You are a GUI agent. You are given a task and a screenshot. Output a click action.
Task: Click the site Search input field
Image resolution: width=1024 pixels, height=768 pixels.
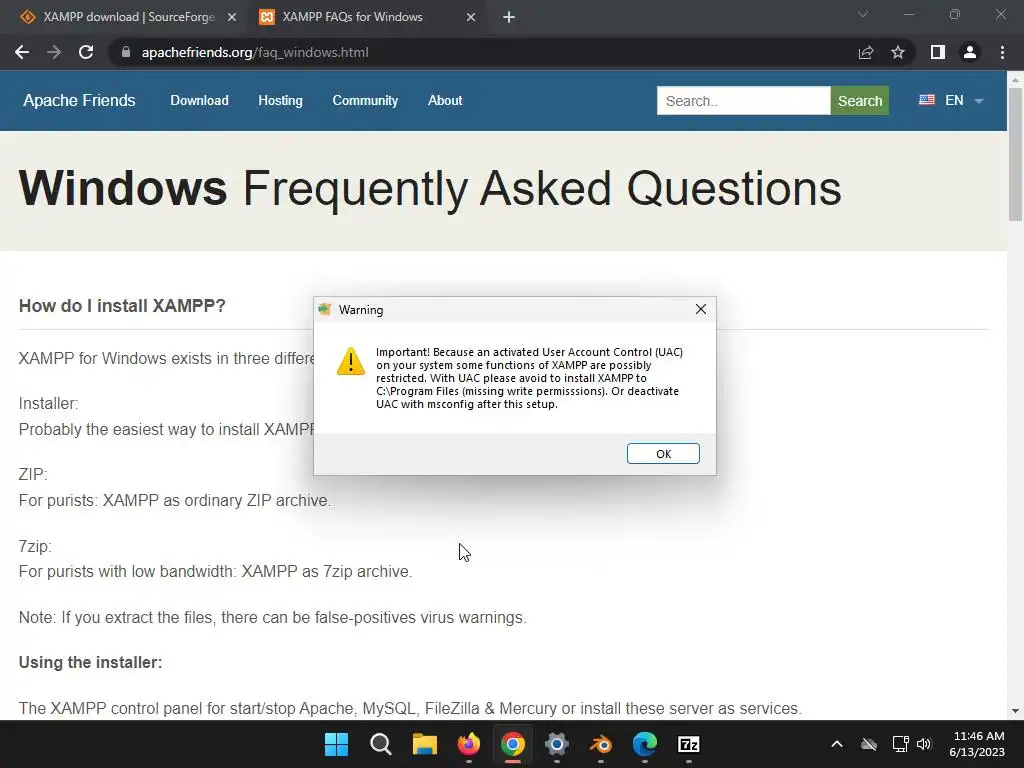[x=743, y=101]
